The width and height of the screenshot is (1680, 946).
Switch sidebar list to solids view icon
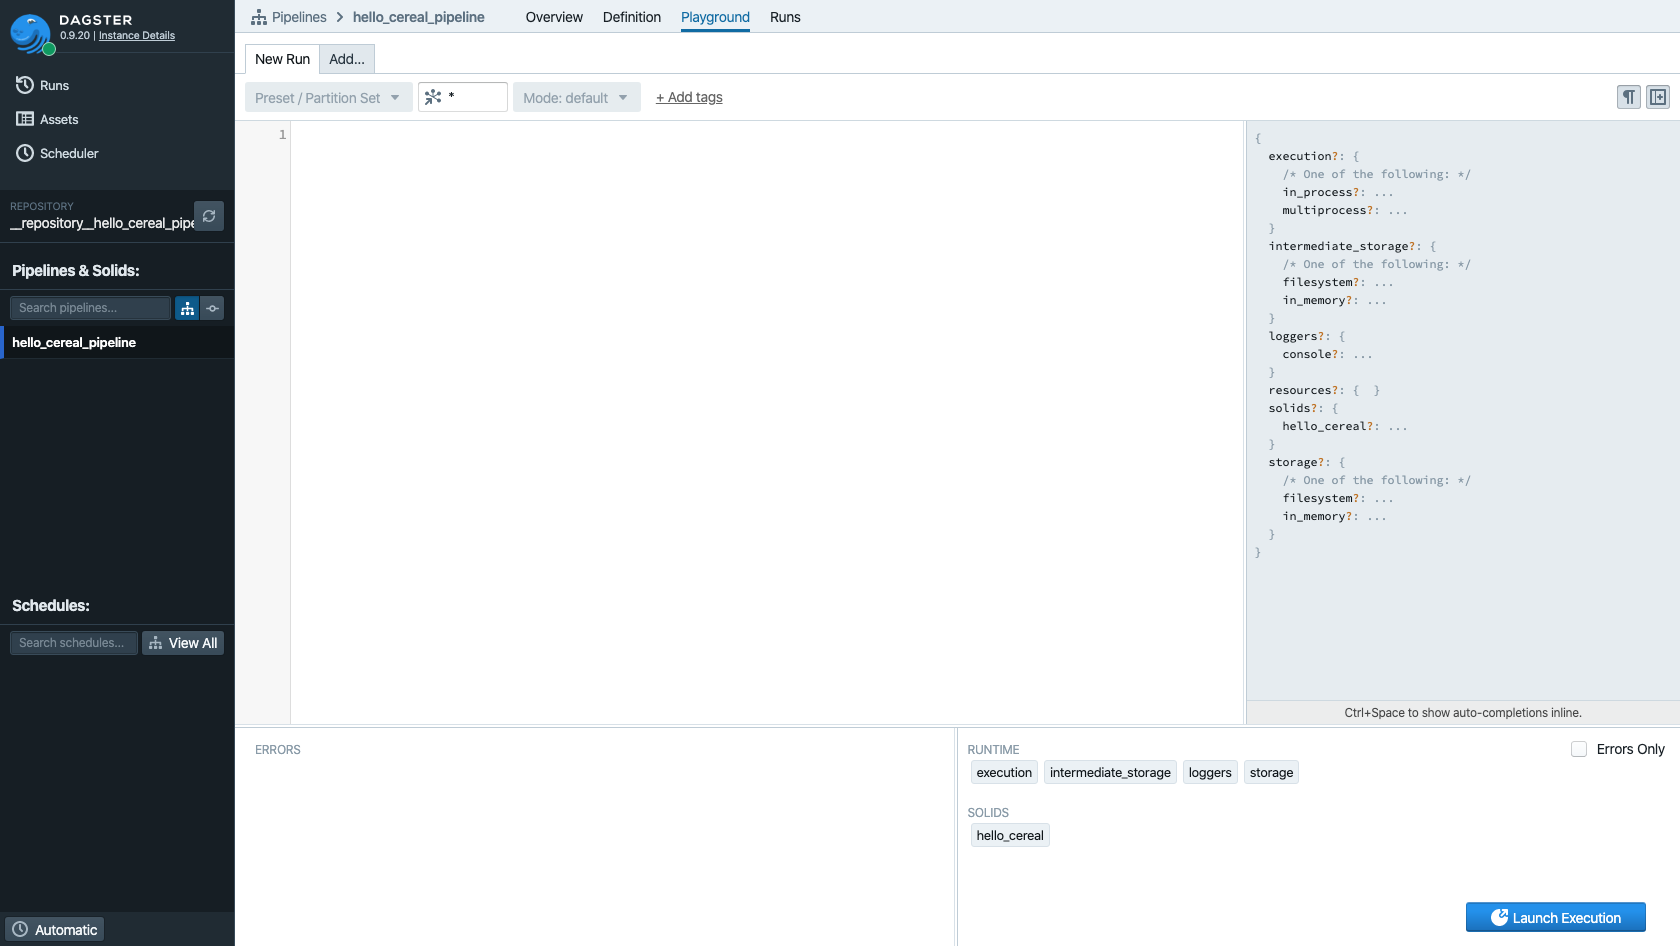click(x=212, y=308)
